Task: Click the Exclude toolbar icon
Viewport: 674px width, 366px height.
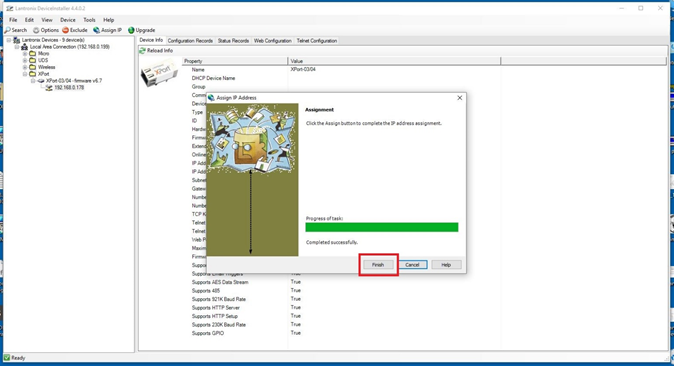Action: point(65,30)
